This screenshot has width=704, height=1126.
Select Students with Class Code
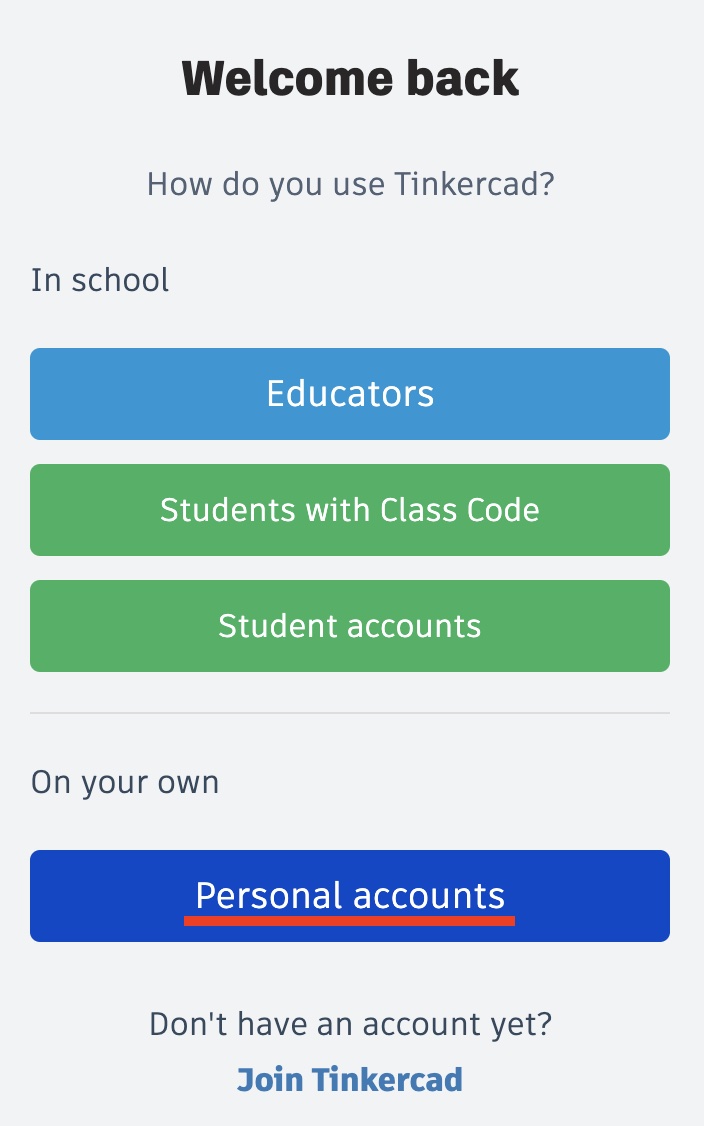pos(350,510)
